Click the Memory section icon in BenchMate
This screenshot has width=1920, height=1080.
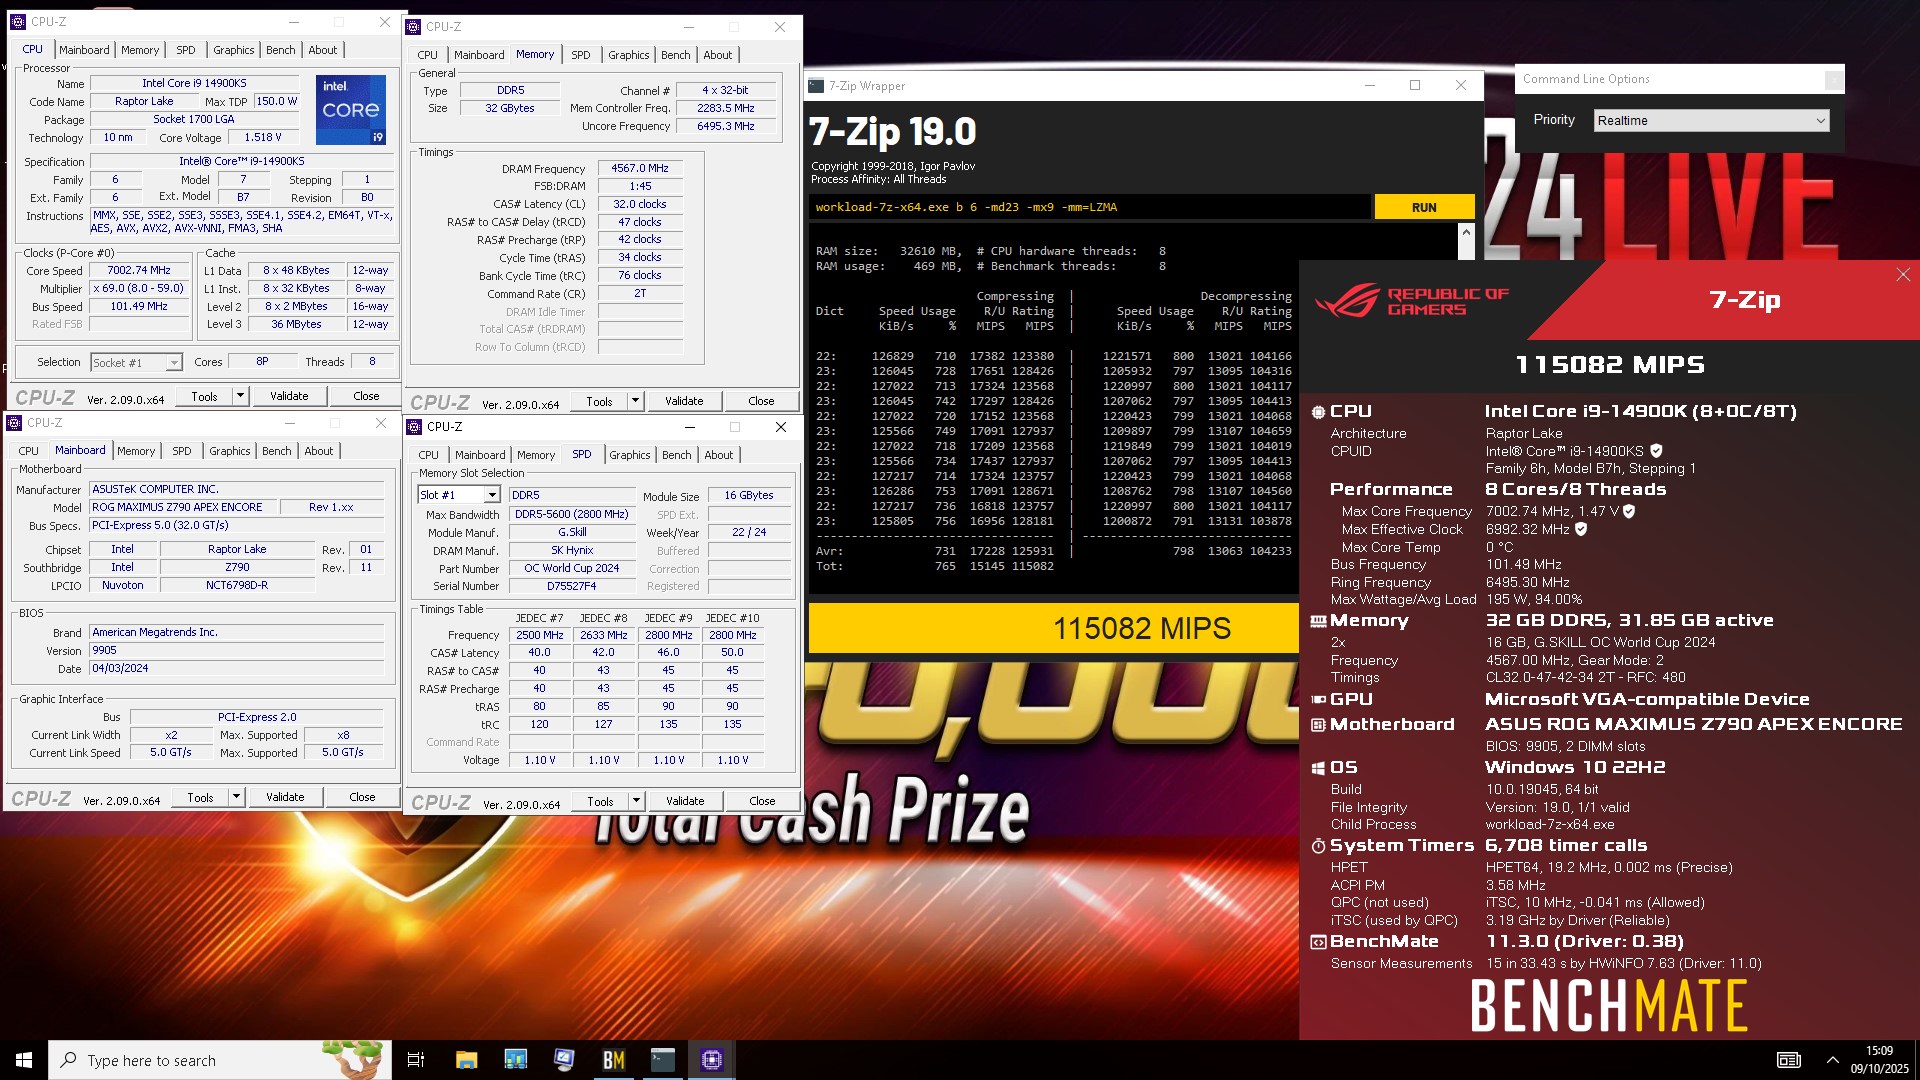point(1318,621)
